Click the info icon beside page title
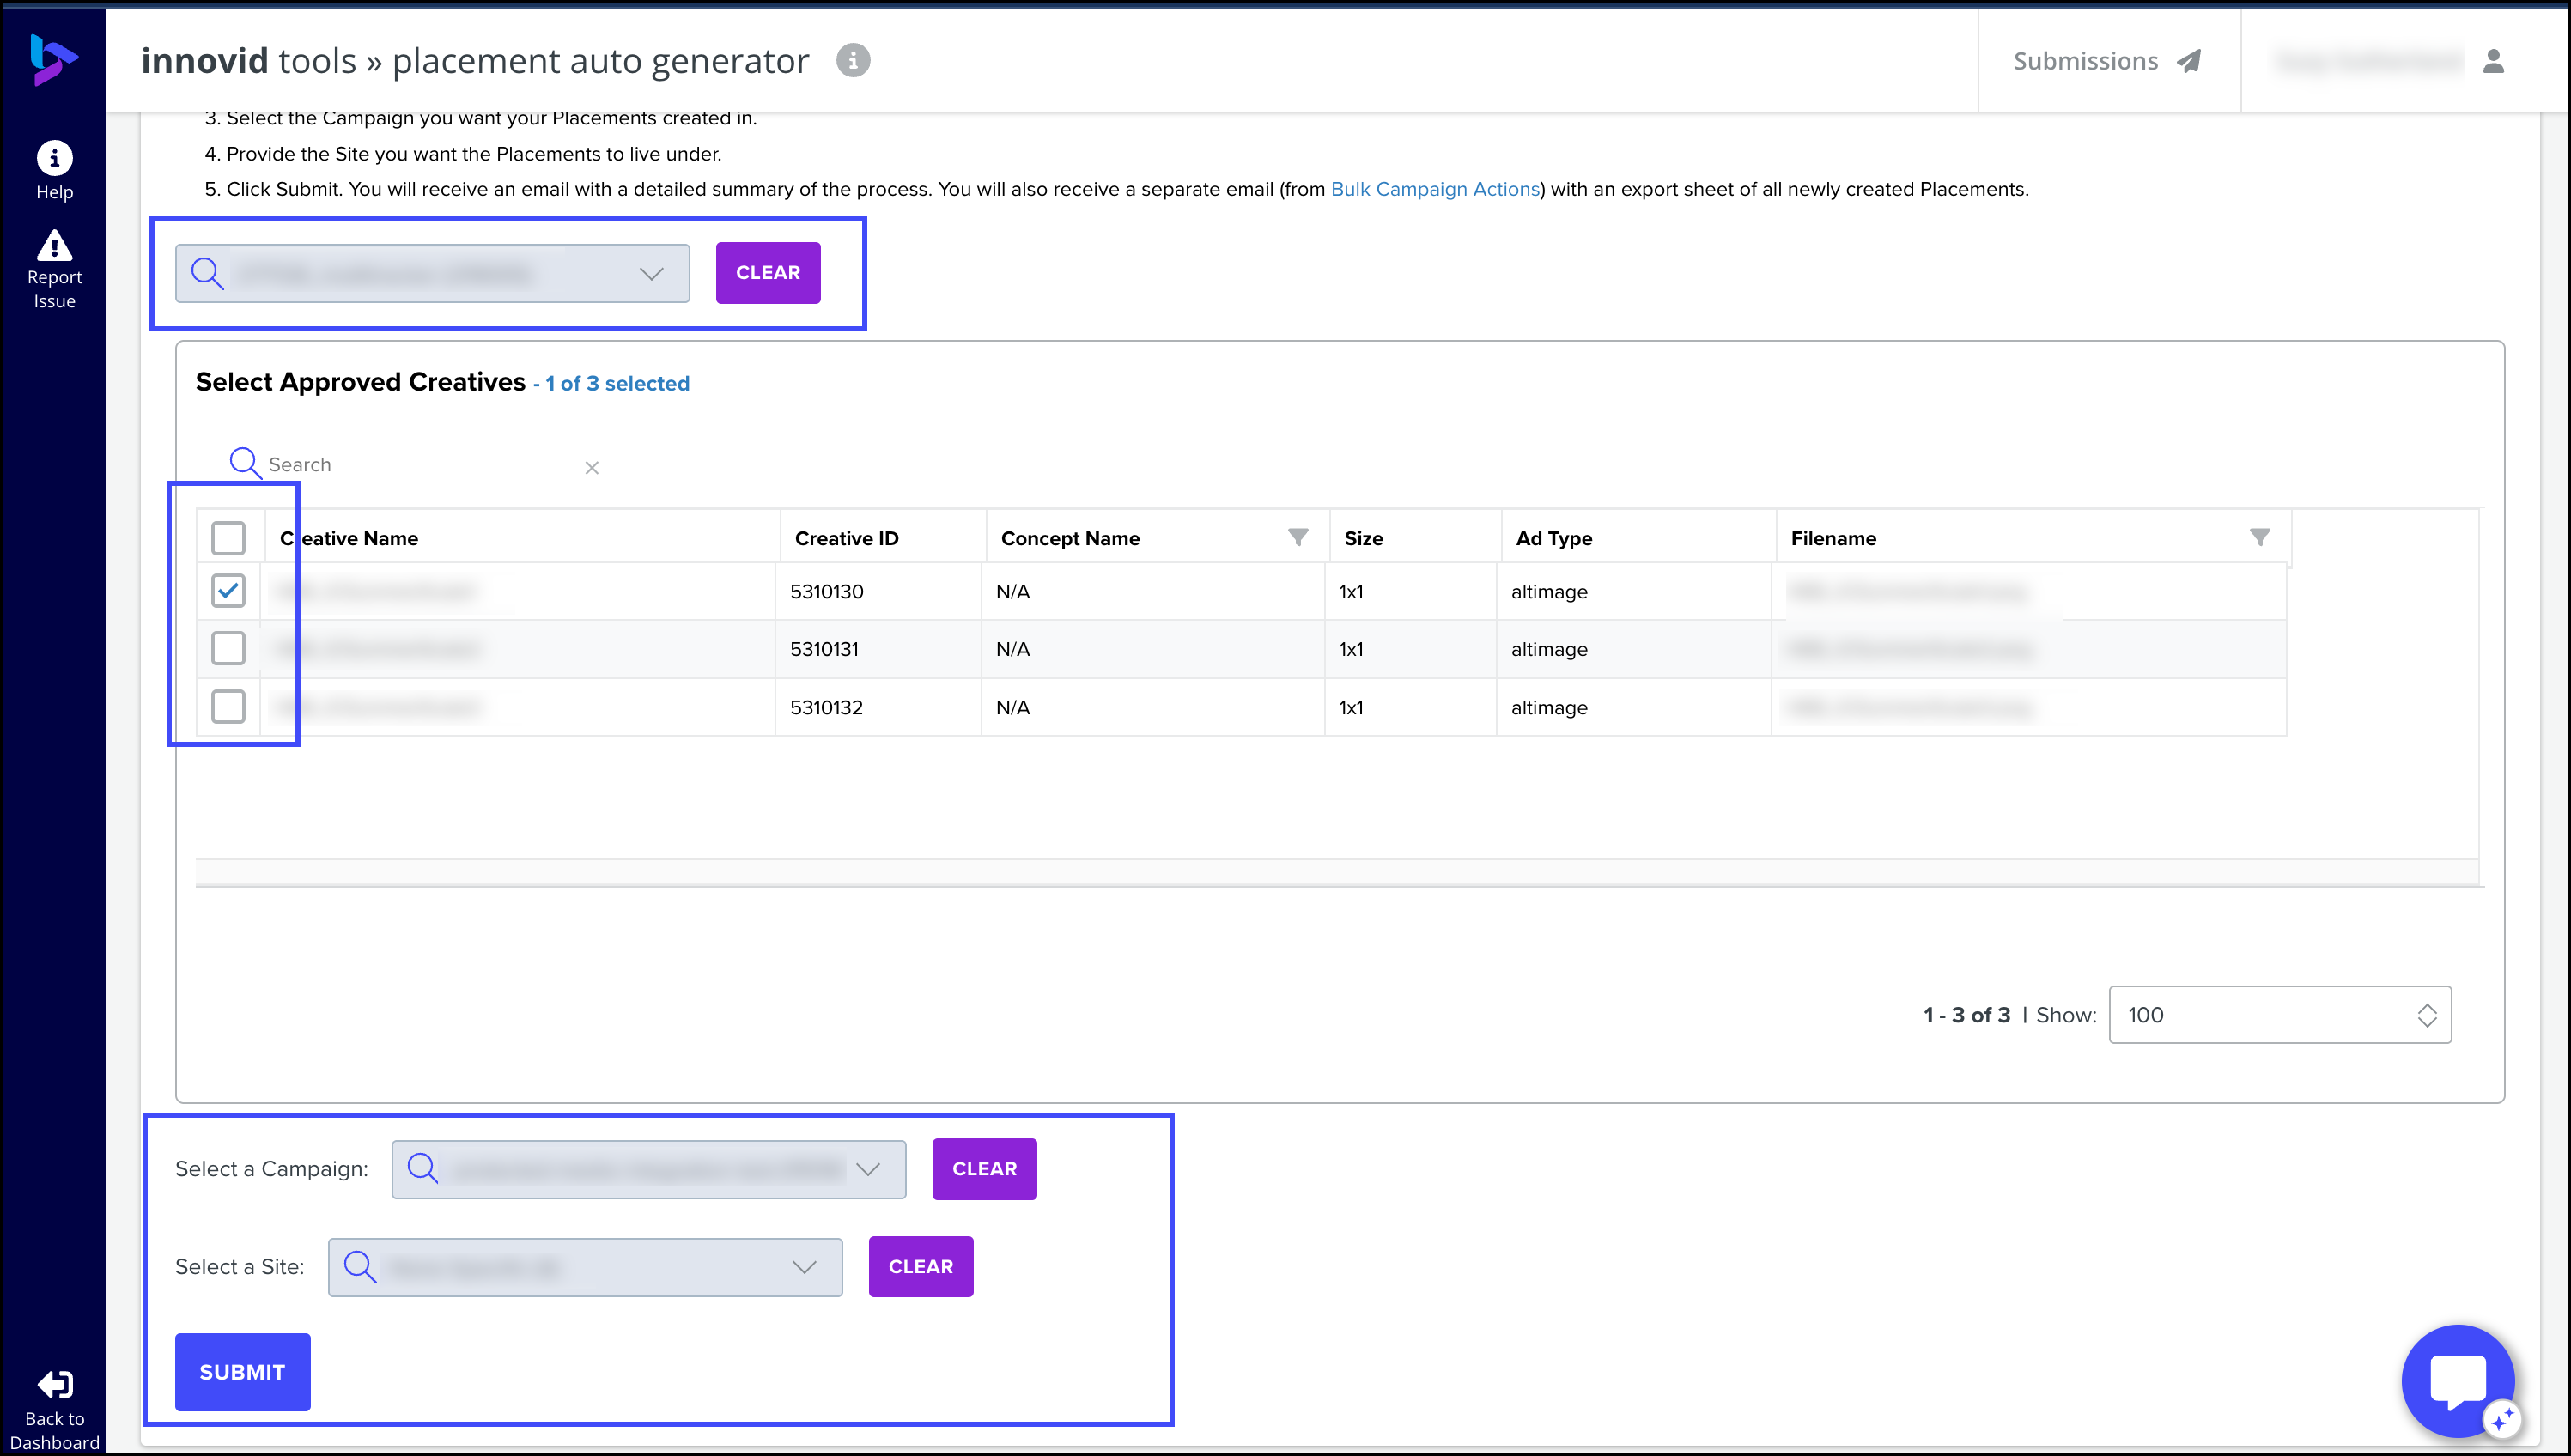The height and width of the screenshot is (1456, 2571). click(x=853, y=61)
